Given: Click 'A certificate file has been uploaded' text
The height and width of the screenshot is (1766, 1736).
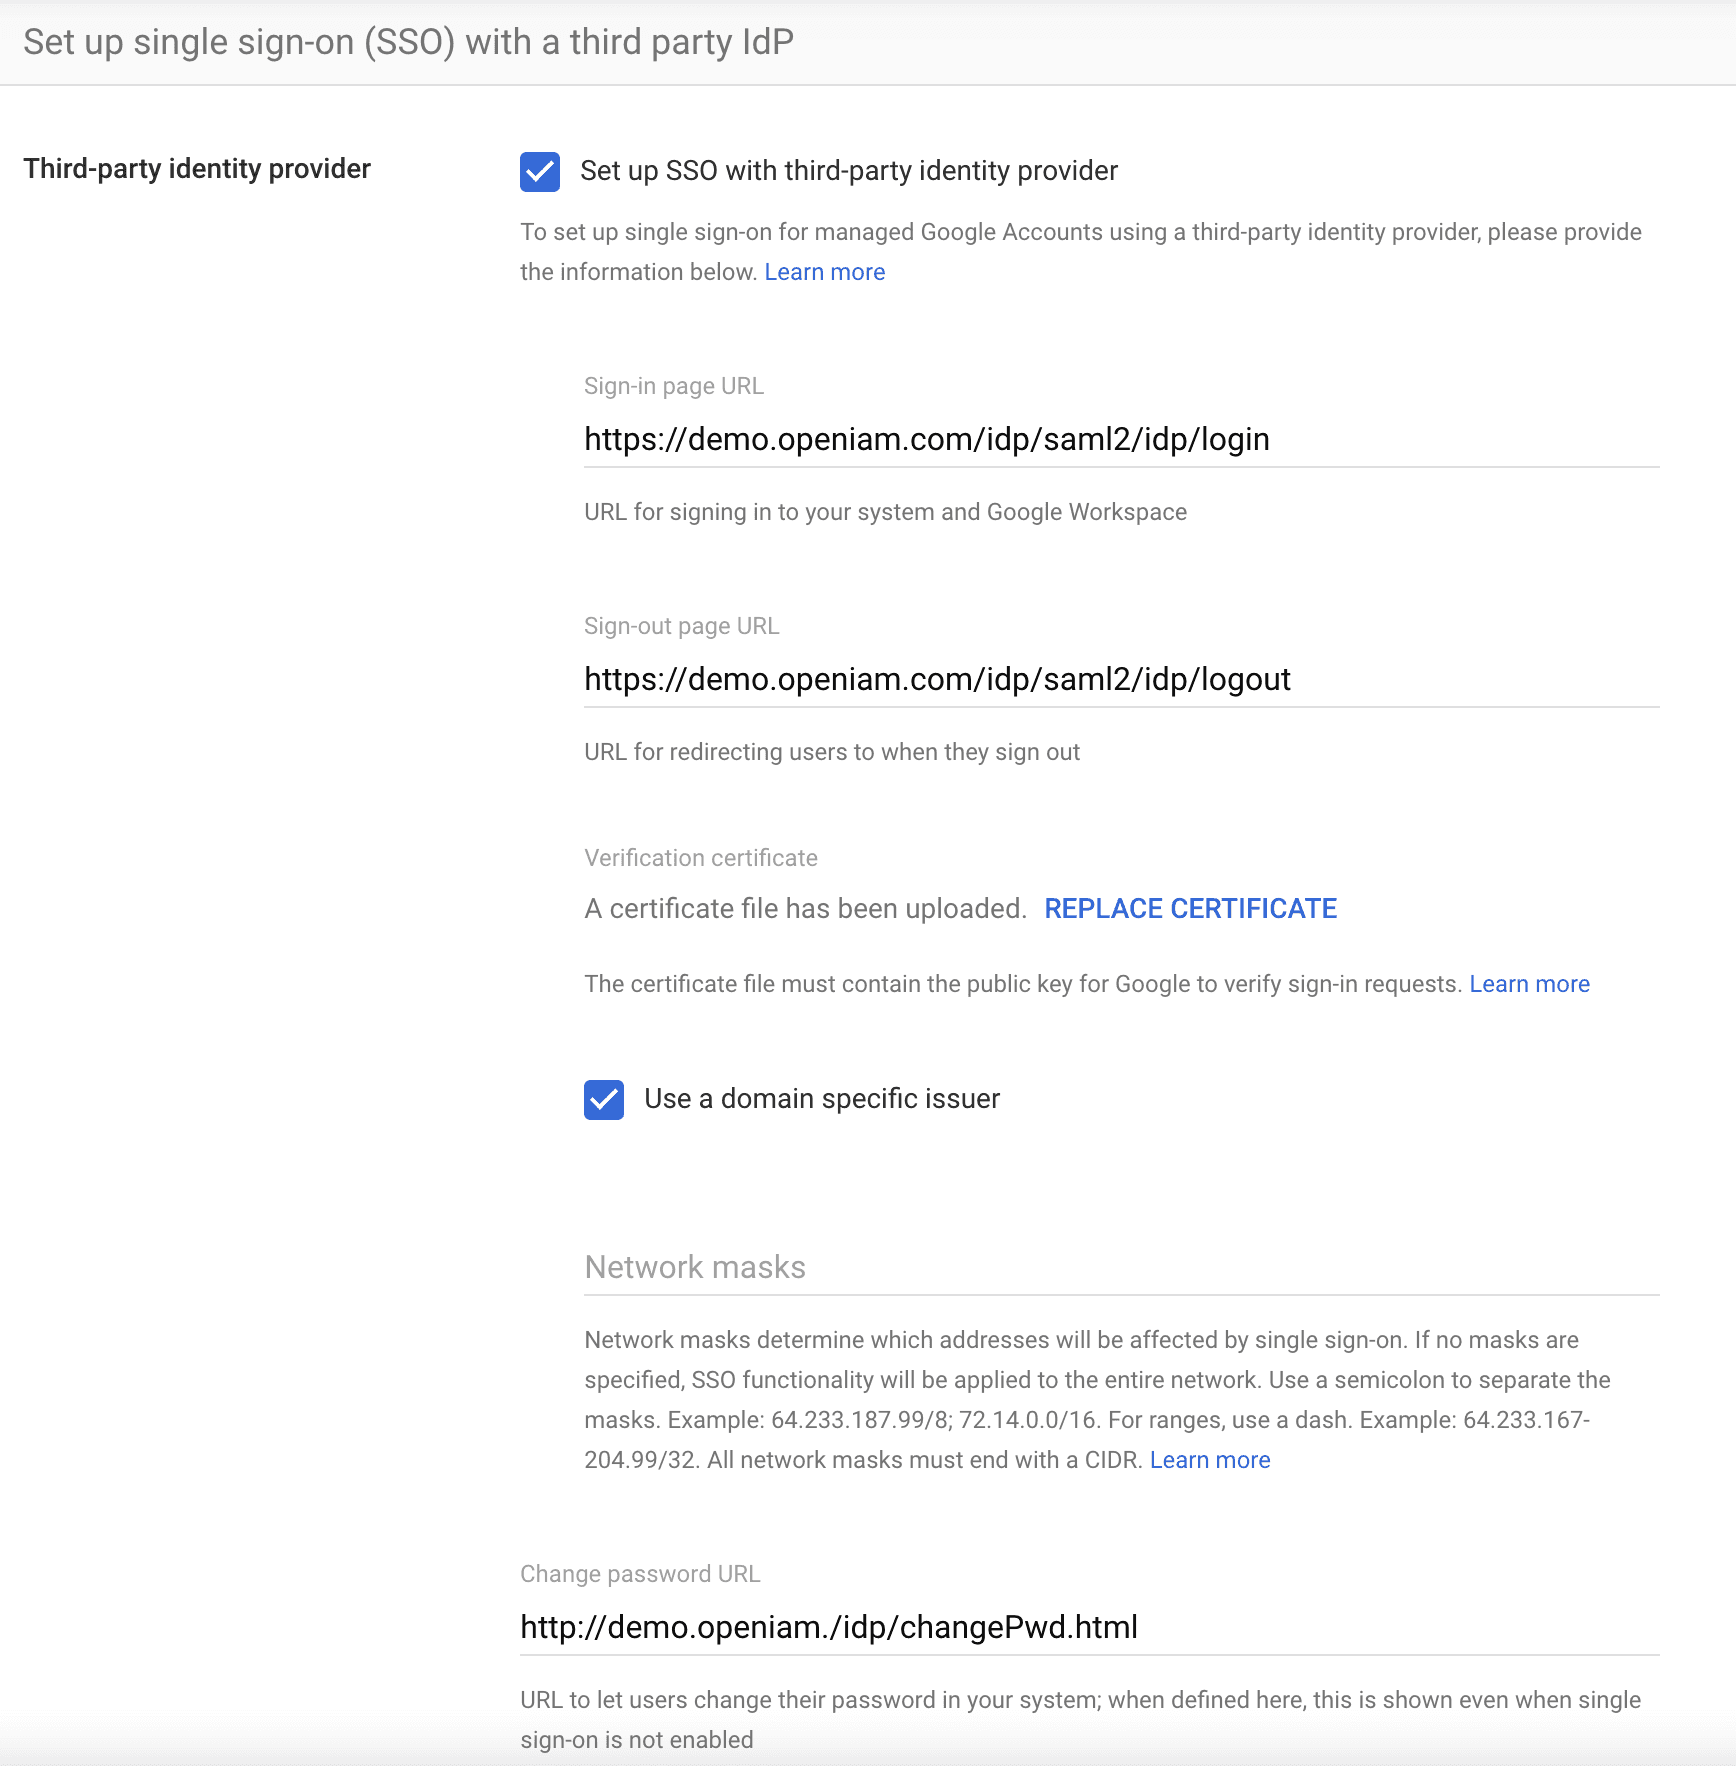Looking at the screenshot, I should point(805,908).
